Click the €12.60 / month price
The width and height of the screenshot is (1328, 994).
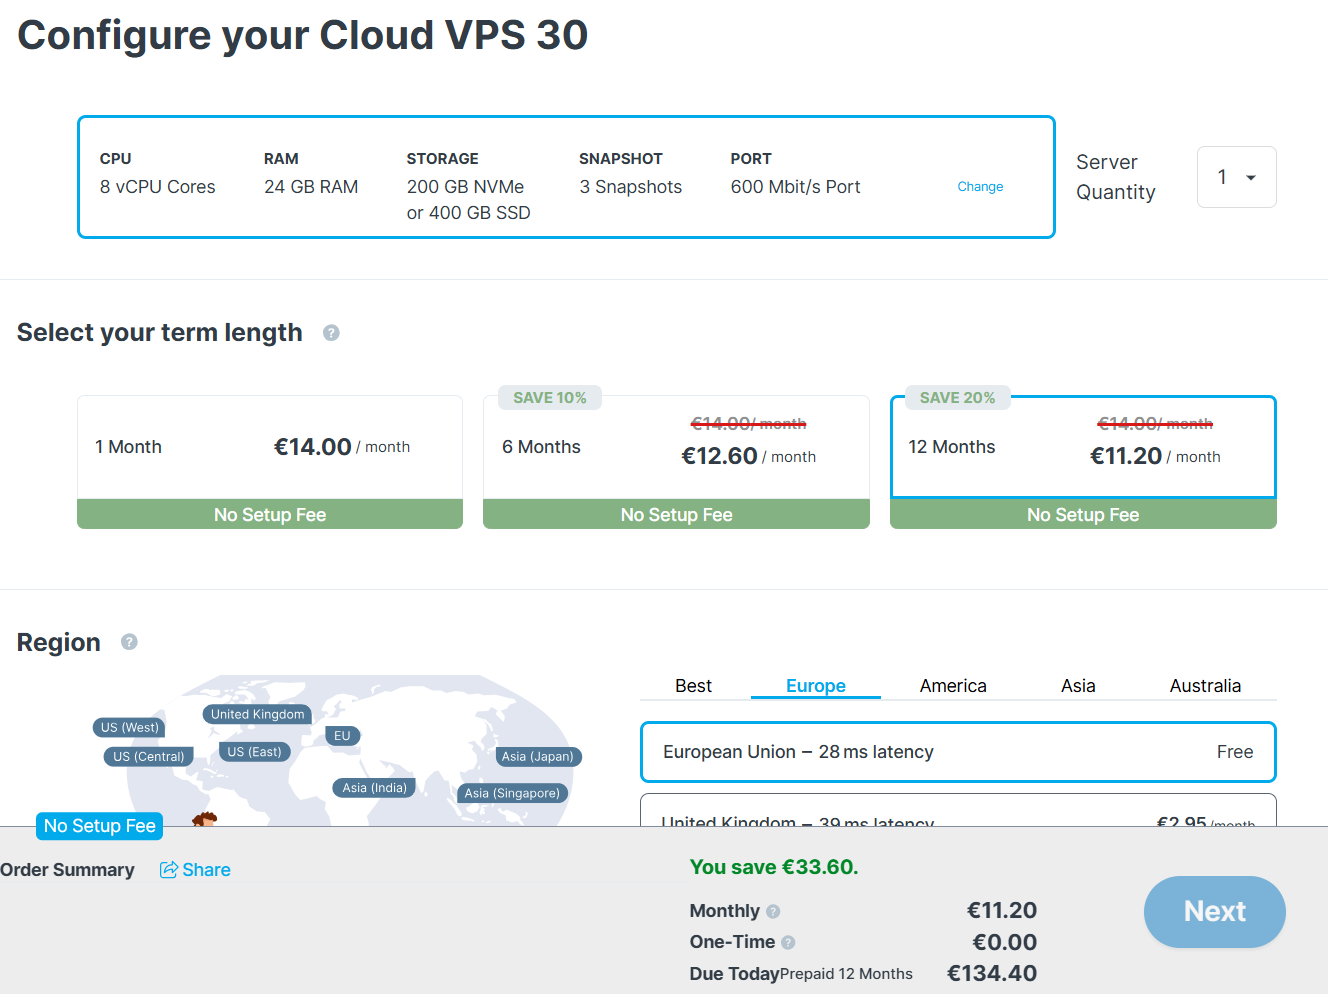click(x=748, y=456)
